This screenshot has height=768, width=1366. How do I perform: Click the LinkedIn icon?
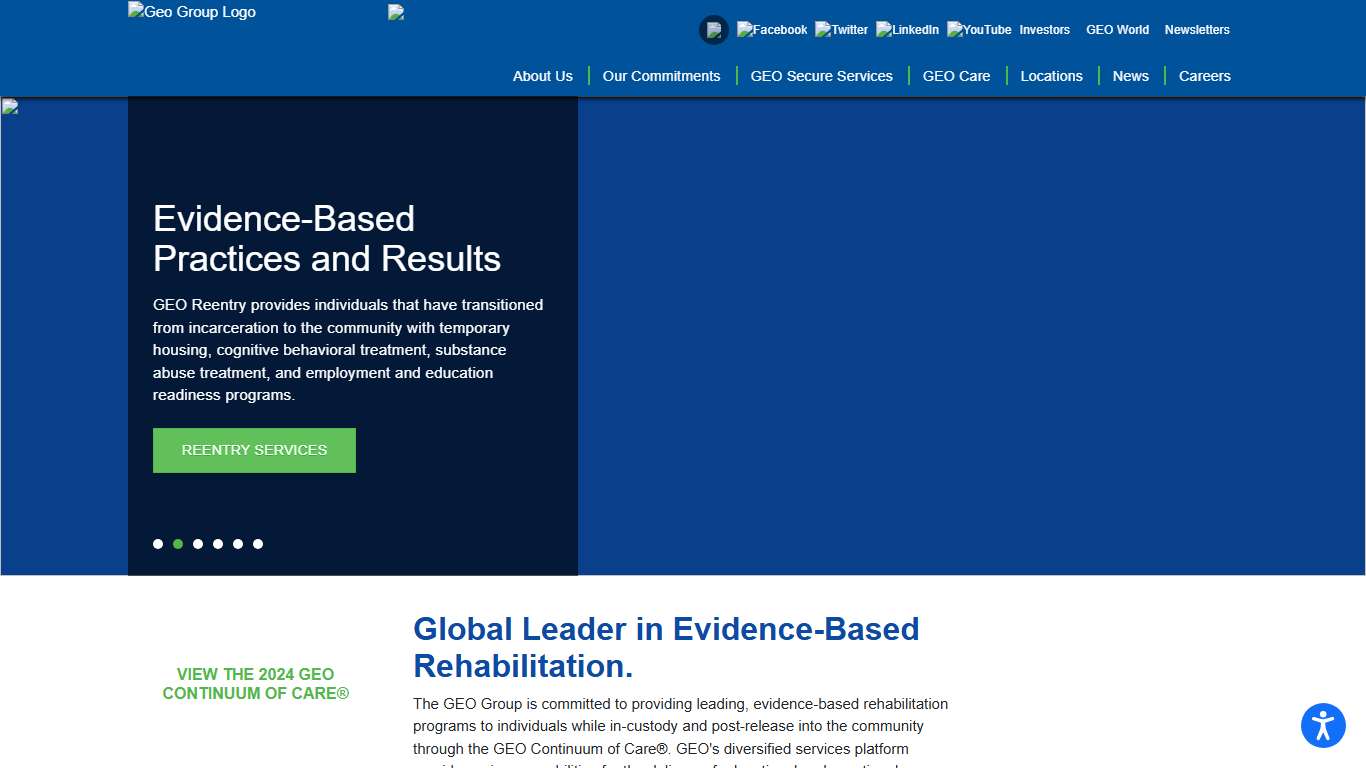pos(907,29)
